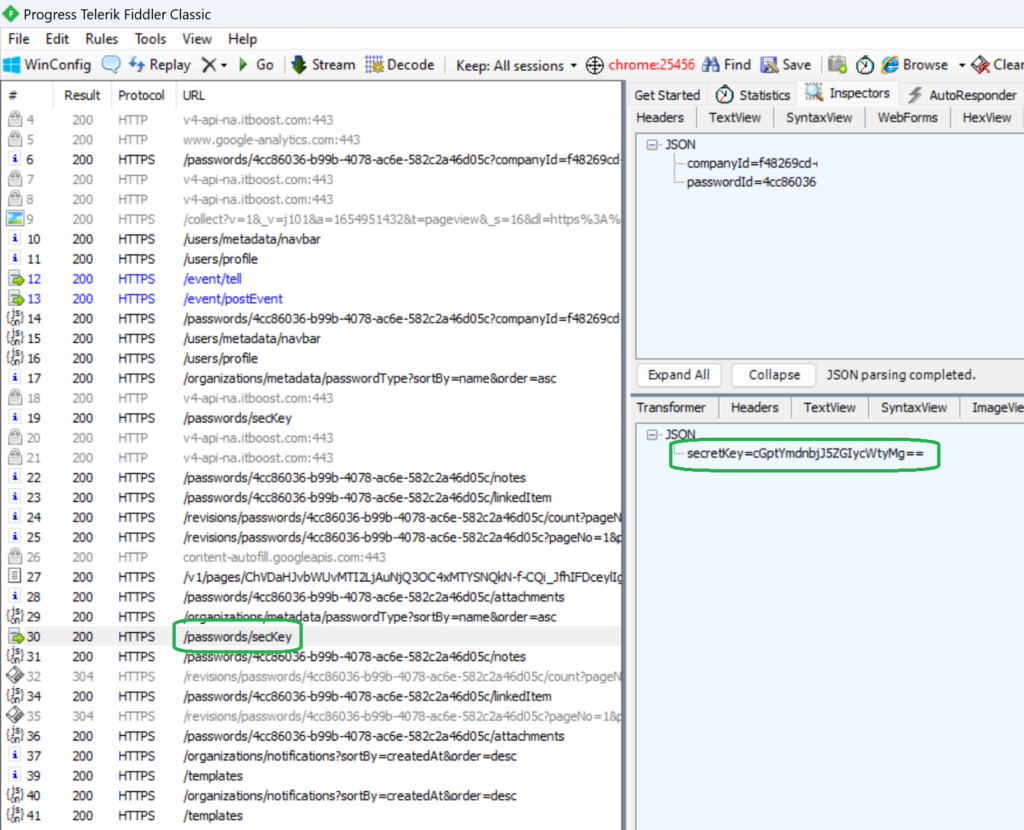Select request SyntaxView tab
This screenshot has height=830, width=1024.
pos(819,118)
